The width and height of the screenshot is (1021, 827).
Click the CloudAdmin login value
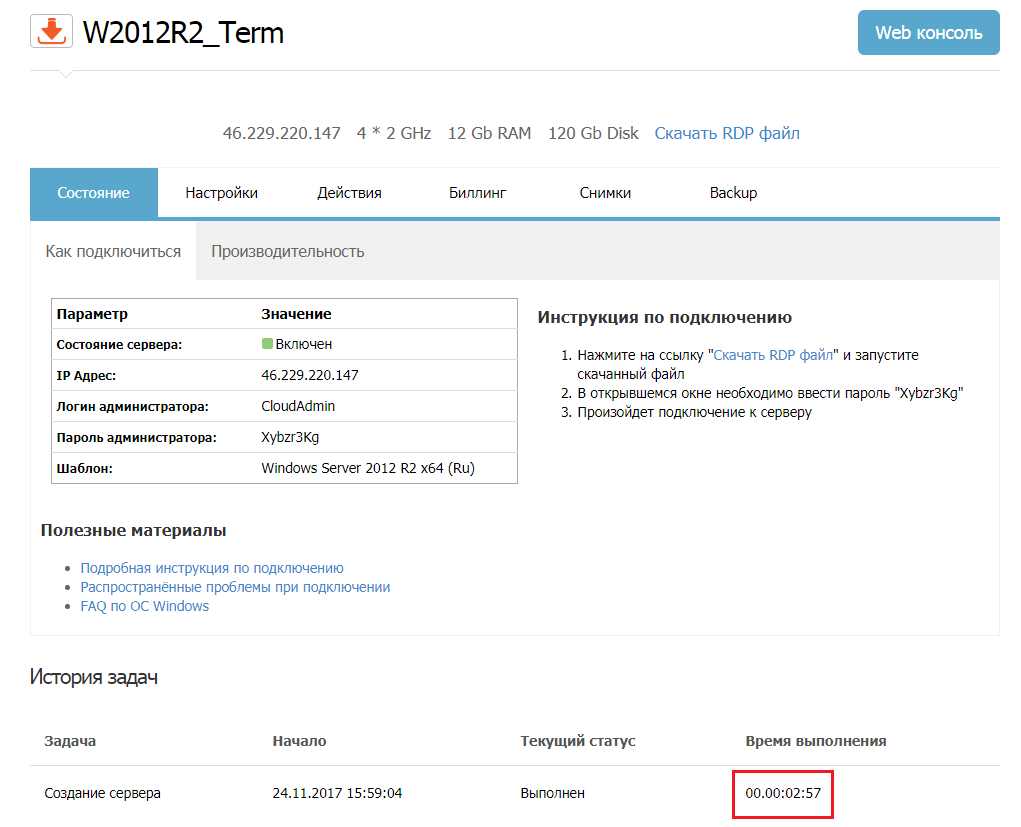point(298,406)
